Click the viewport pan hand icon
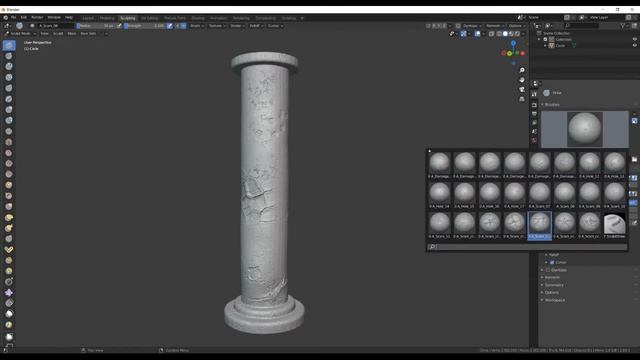 point(522,80)
